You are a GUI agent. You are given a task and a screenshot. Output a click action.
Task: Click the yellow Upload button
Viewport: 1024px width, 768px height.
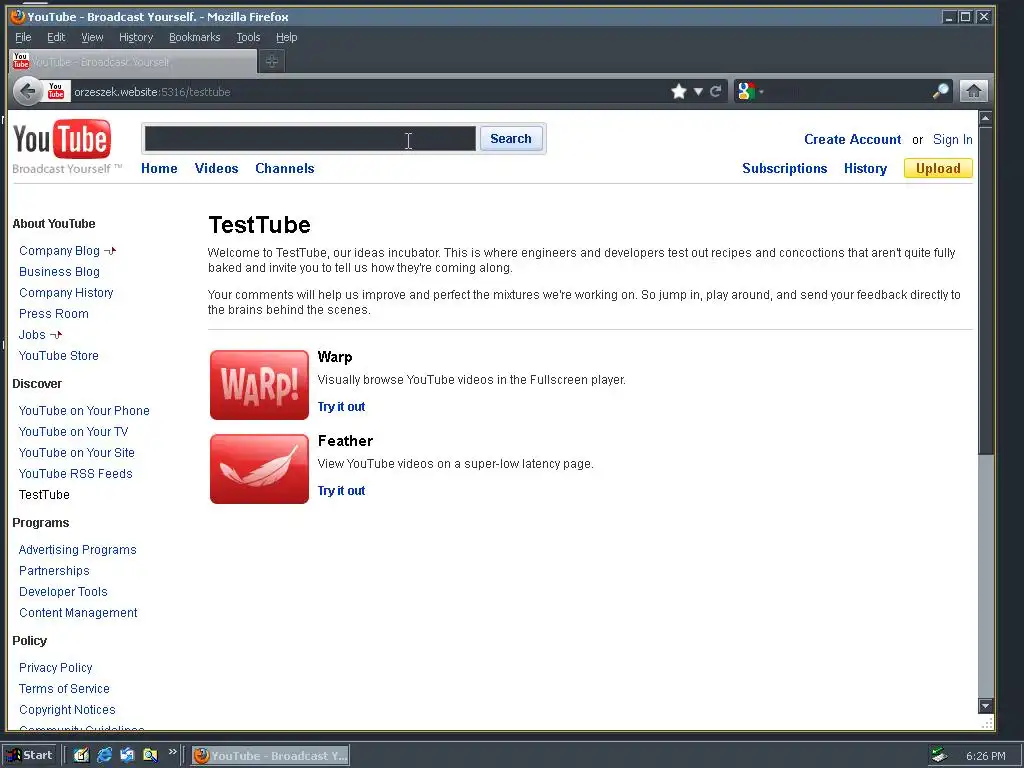tap(938, 168)
